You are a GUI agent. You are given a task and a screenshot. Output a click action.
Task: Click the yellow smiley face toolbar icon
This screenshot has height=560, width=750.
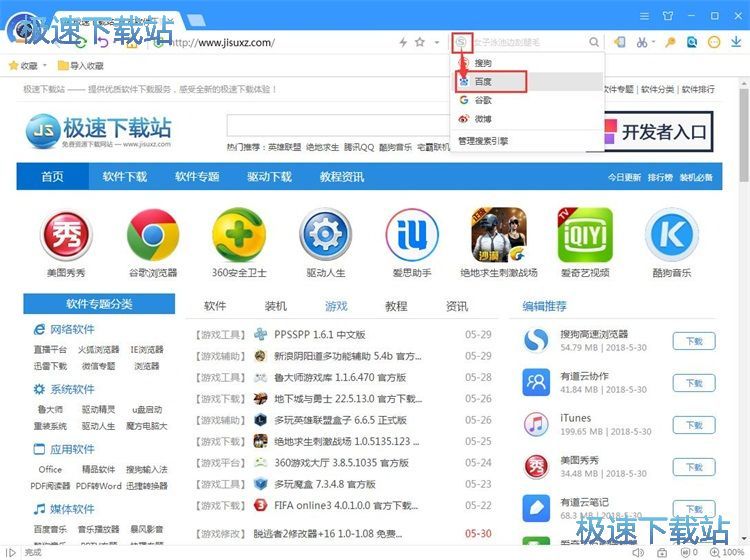pos(714,42)
